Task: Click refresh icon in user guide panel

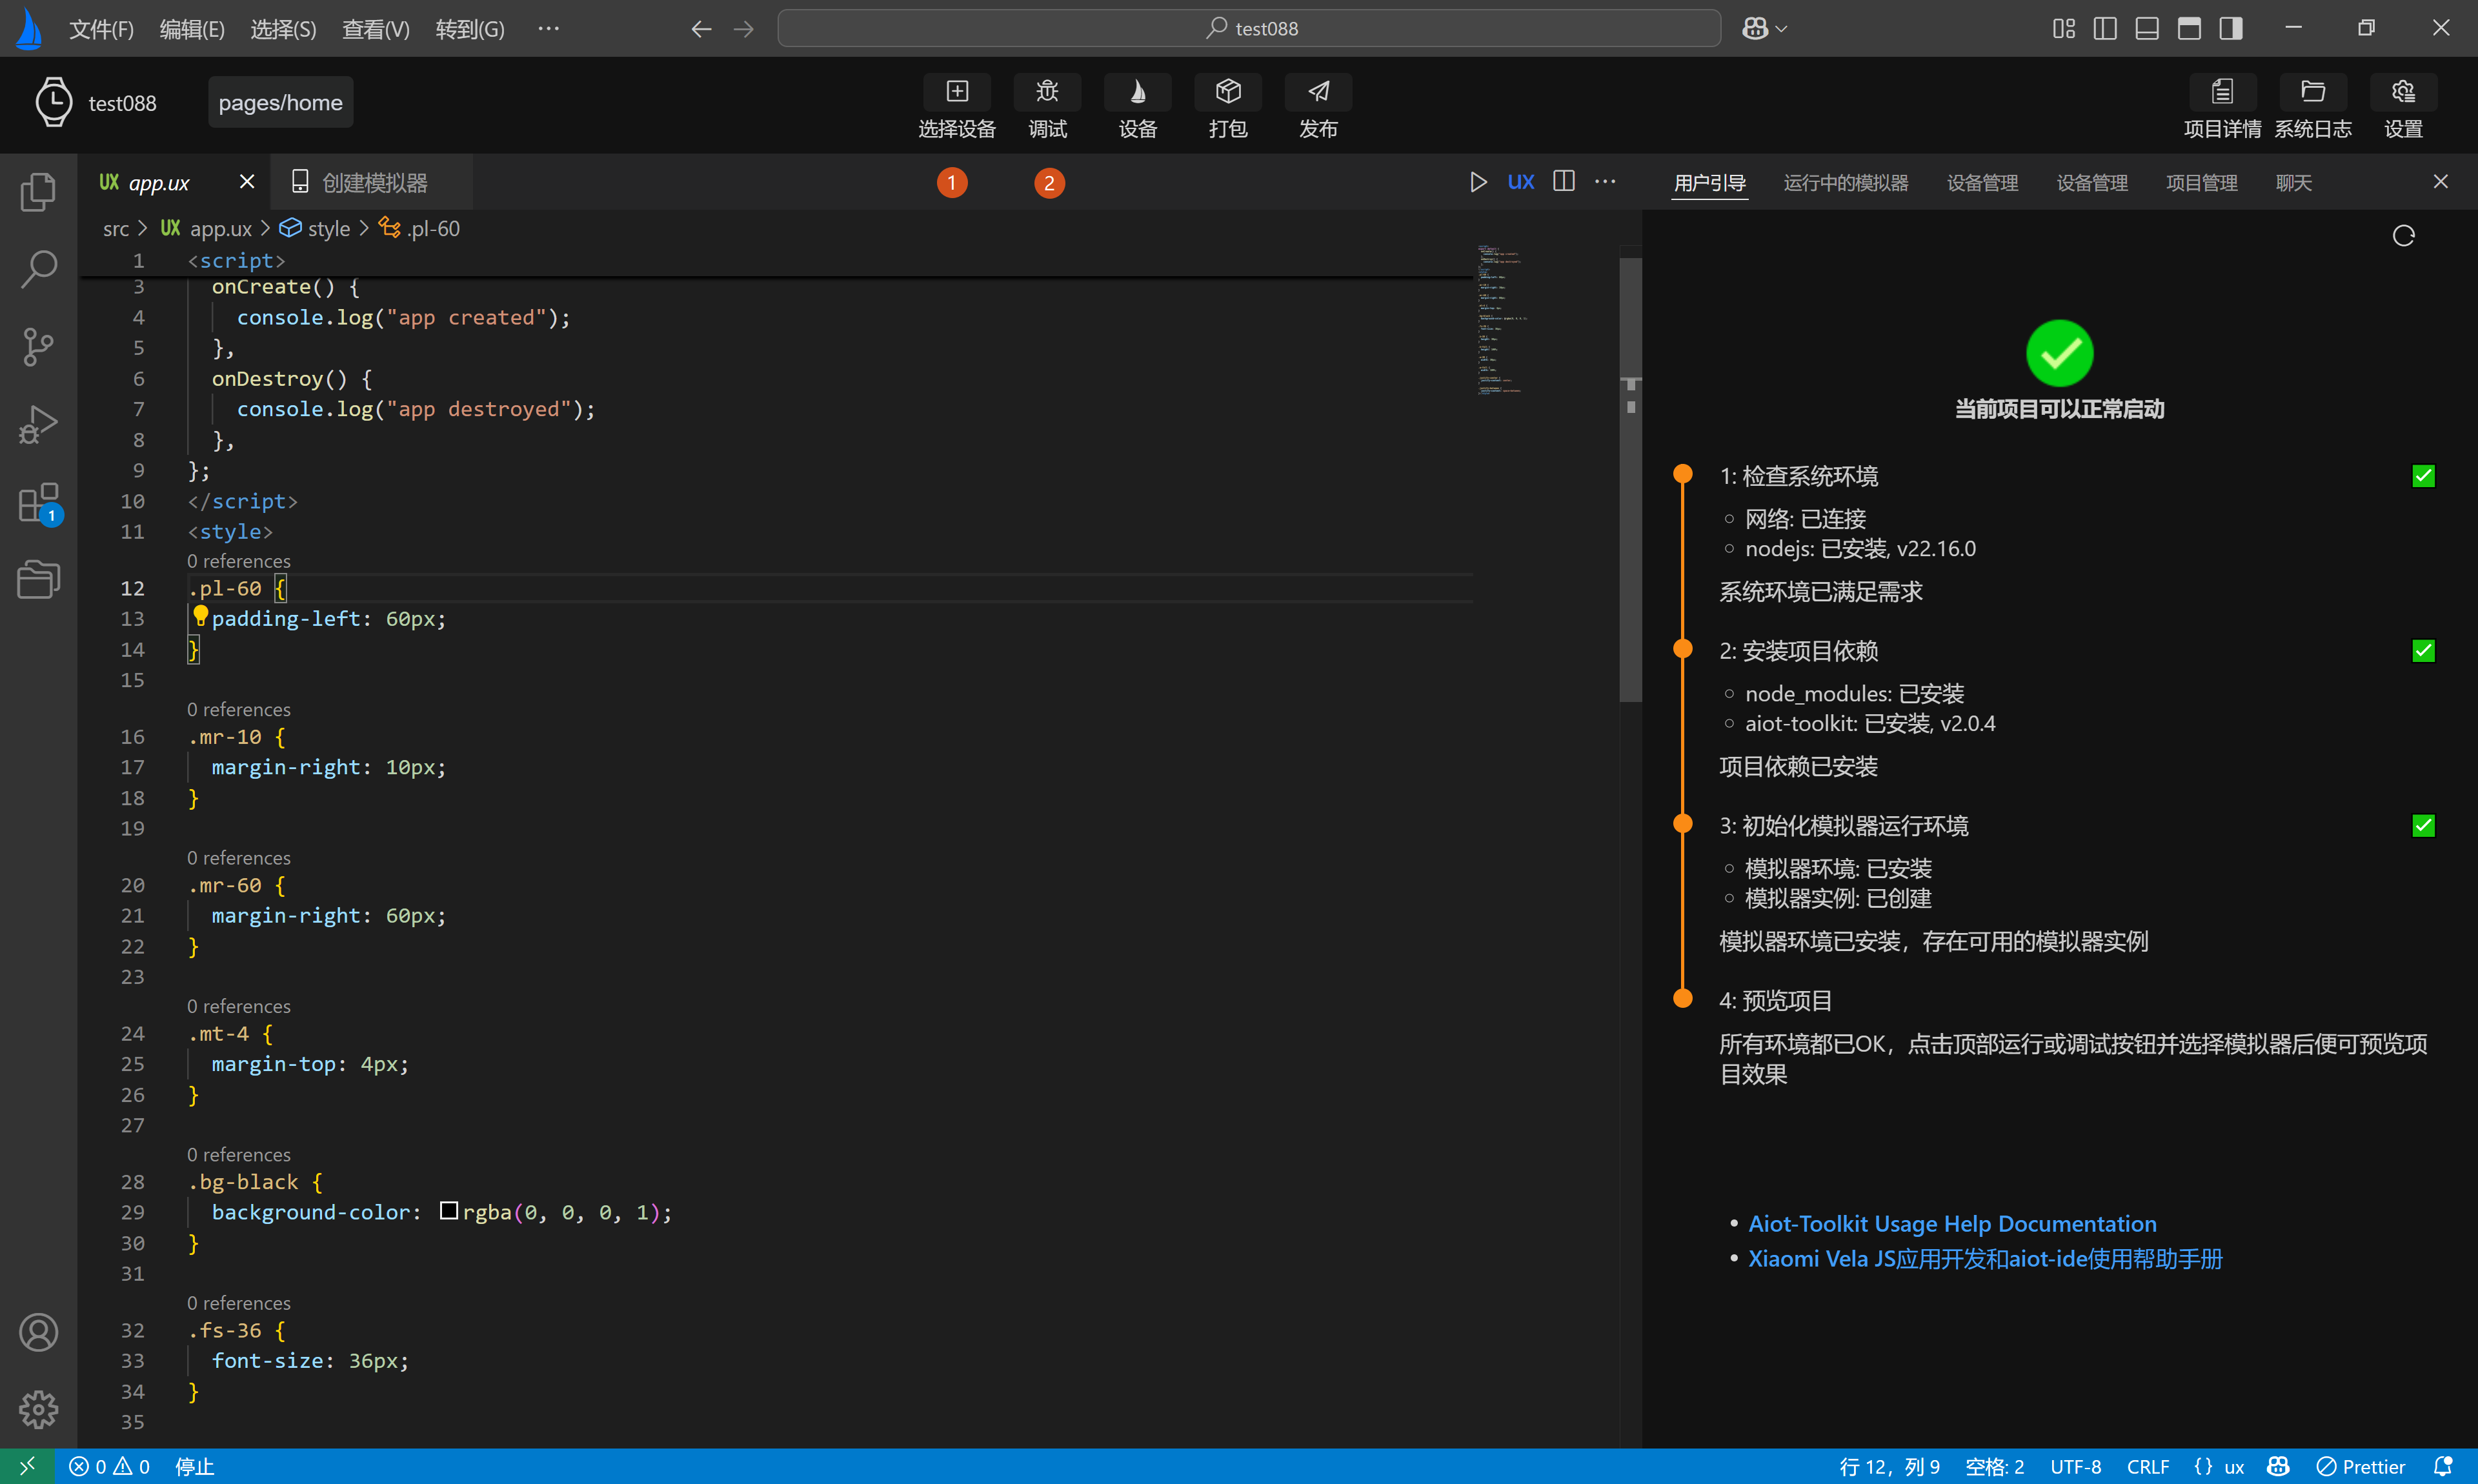Action: point(2403,236)
